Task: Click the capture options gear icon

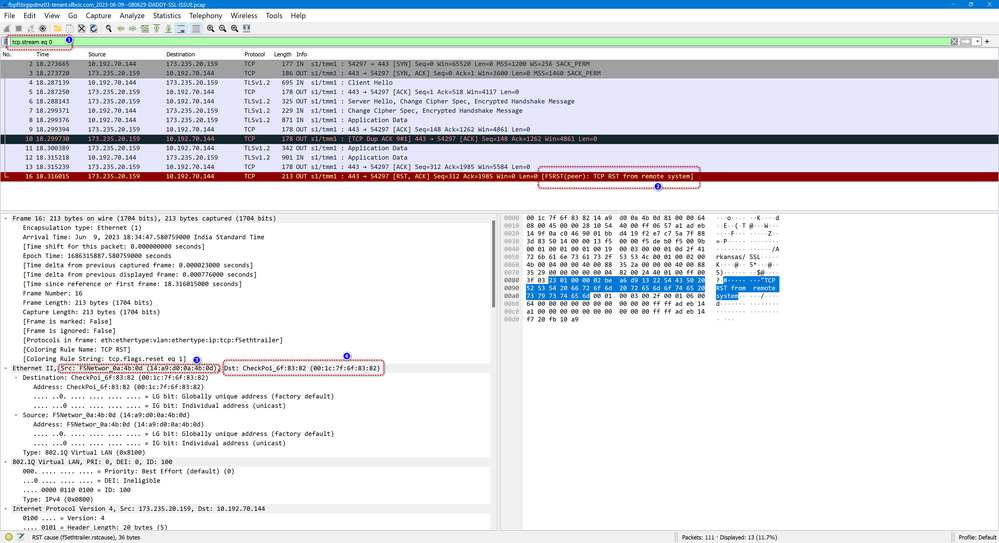Action: pos(43,29)
